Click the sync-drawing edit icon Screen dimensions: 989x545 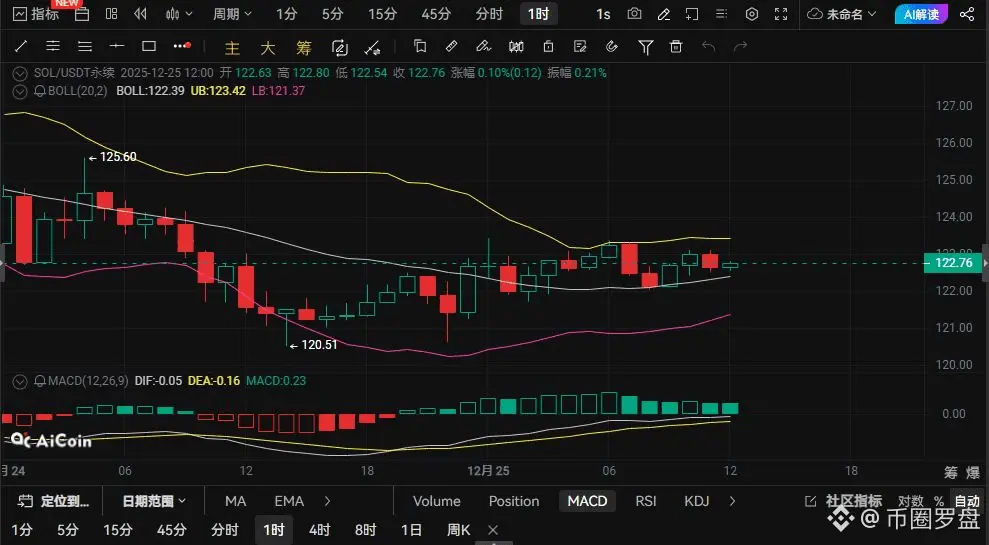pyautogui.click(x=339, y=47)
